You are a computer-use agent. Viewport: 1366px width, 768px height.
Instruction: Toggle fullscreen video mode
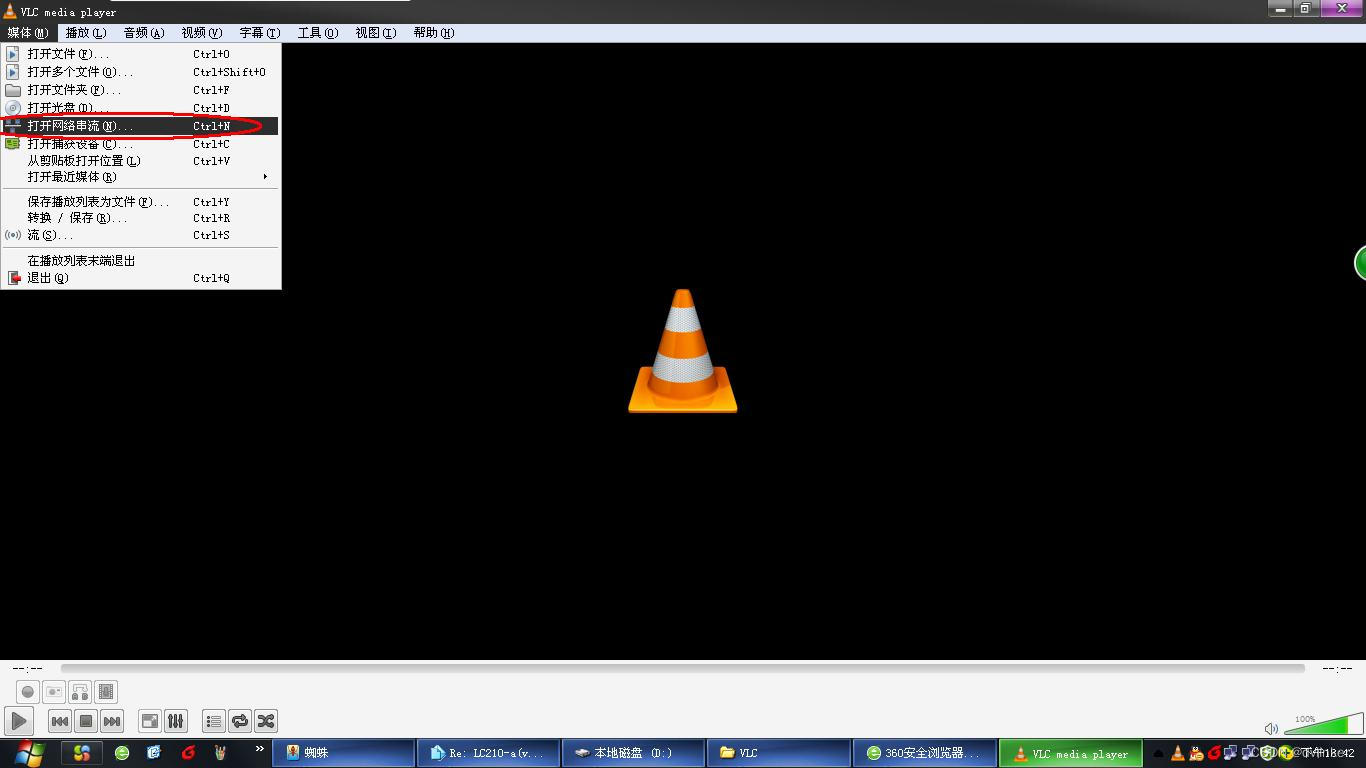click(x=150, y=721)
